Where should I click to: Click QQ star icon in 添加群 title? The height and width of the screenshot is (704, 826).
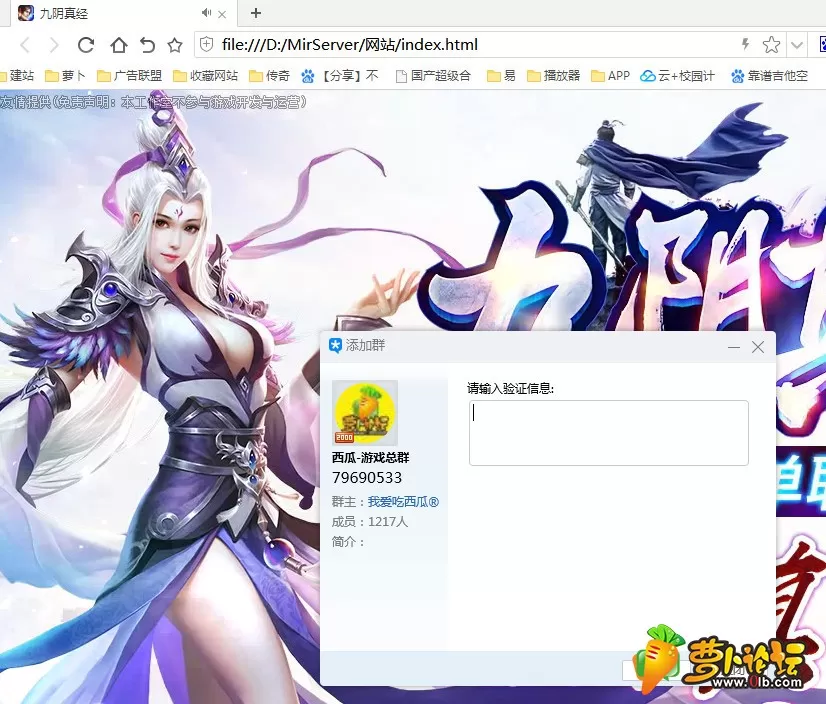pyautogui.click(x=335, y=346)
